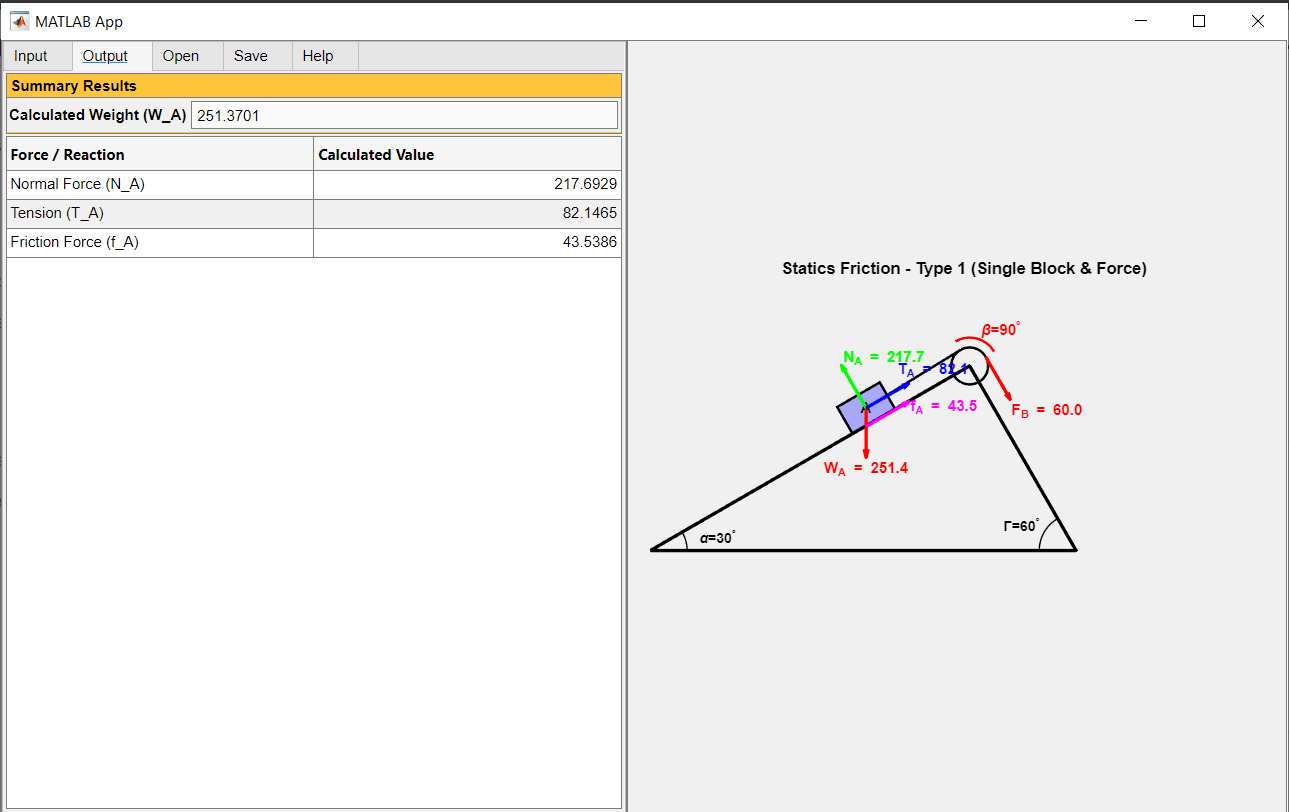Click the β=90° angle label
Screen dimensions: 1289x812
1001,329
